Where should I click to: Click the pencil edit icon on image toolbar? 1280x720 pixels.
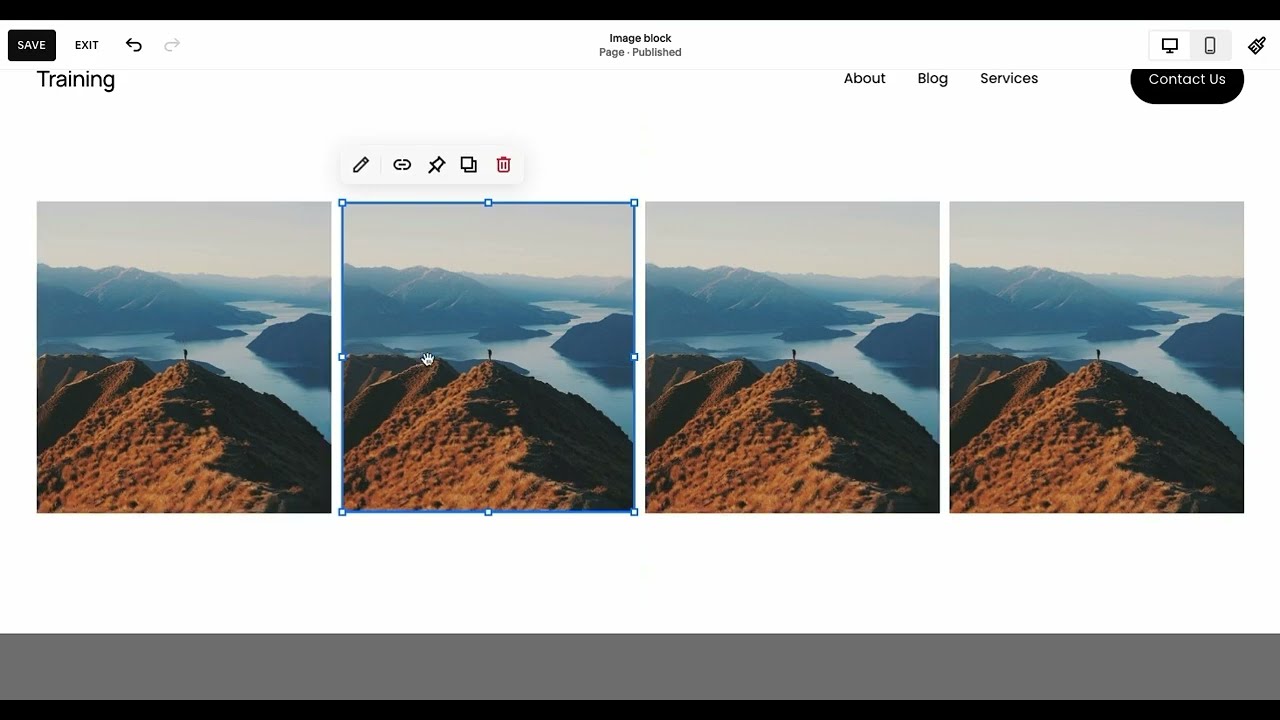361,165
